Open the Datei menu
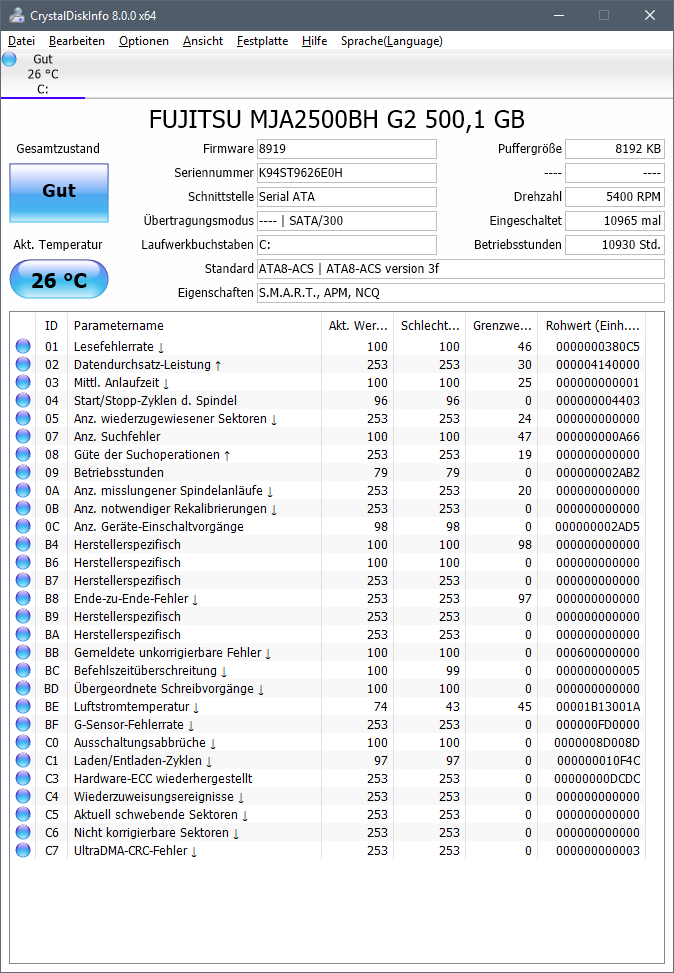Image resolution: width=674 pixels, height=973 pixels. point(21,41)
